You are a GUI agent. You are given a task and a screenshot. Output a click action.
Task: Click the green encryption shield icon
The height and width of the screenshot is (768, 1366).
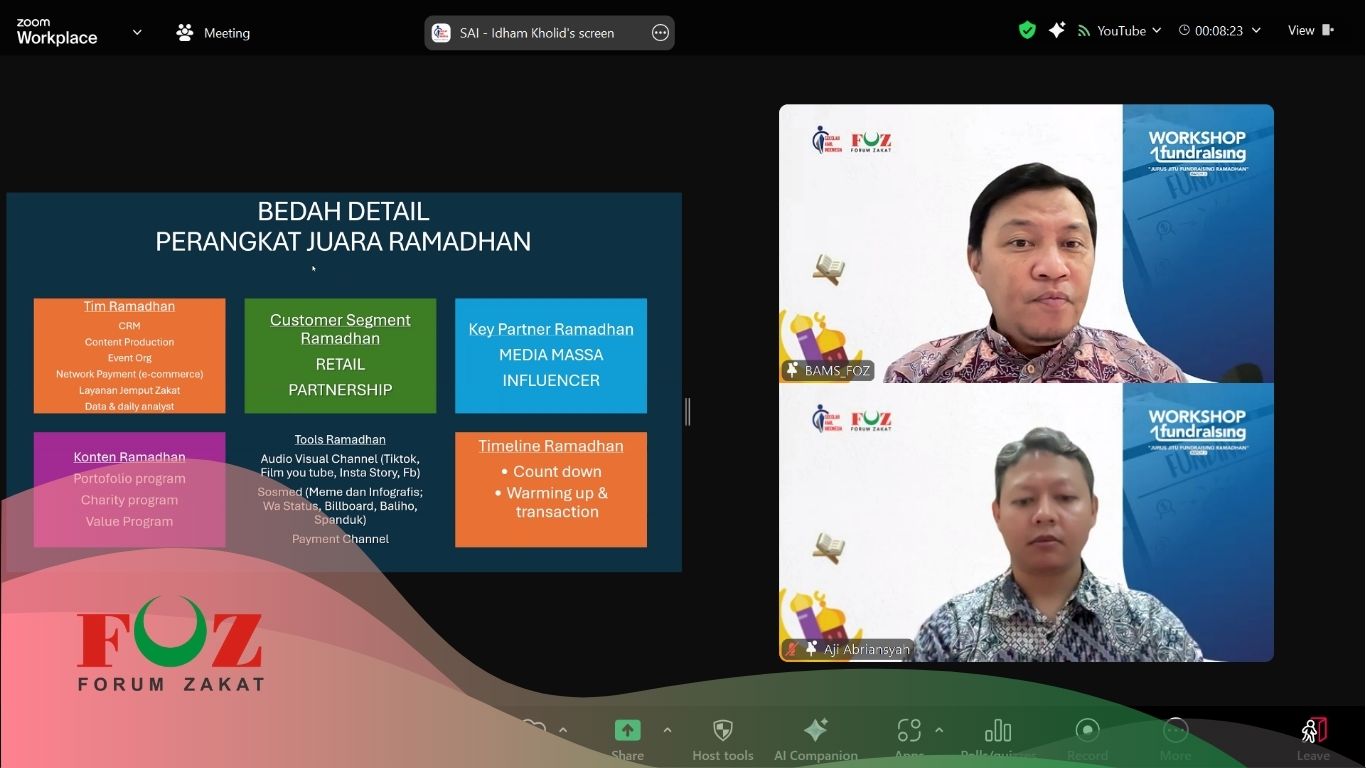pos(1027,30)
